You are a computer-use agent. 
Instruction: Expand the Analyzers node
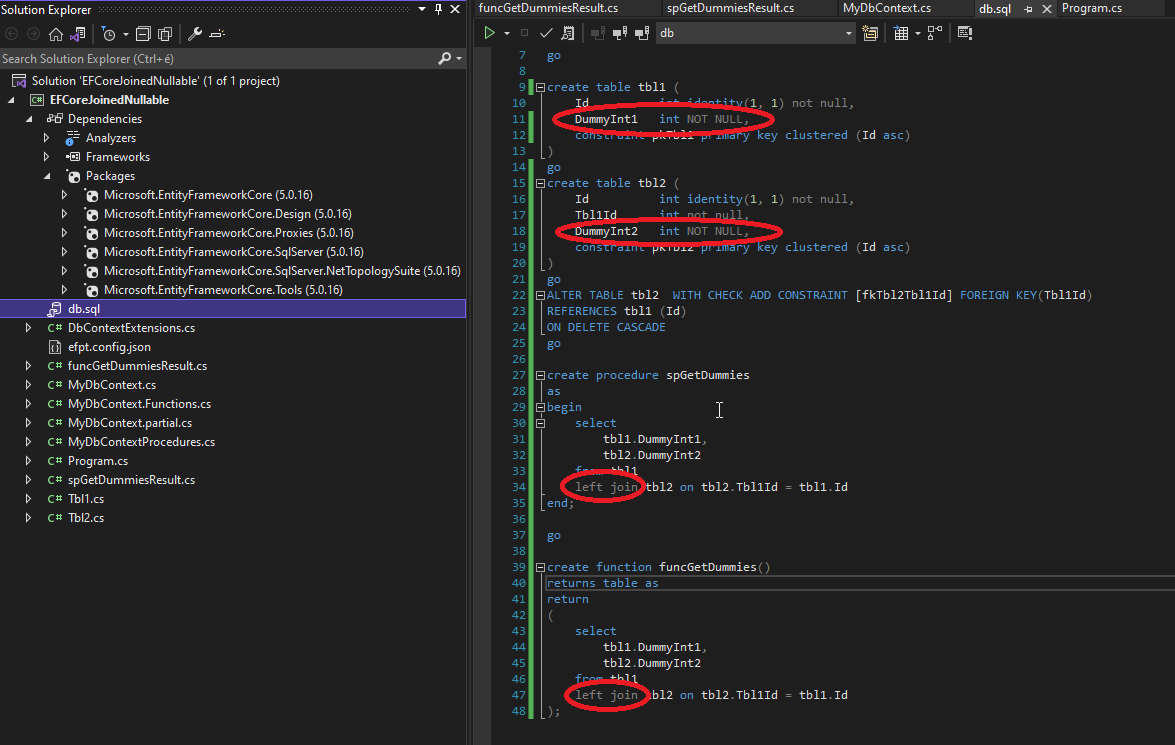(46, 138)
